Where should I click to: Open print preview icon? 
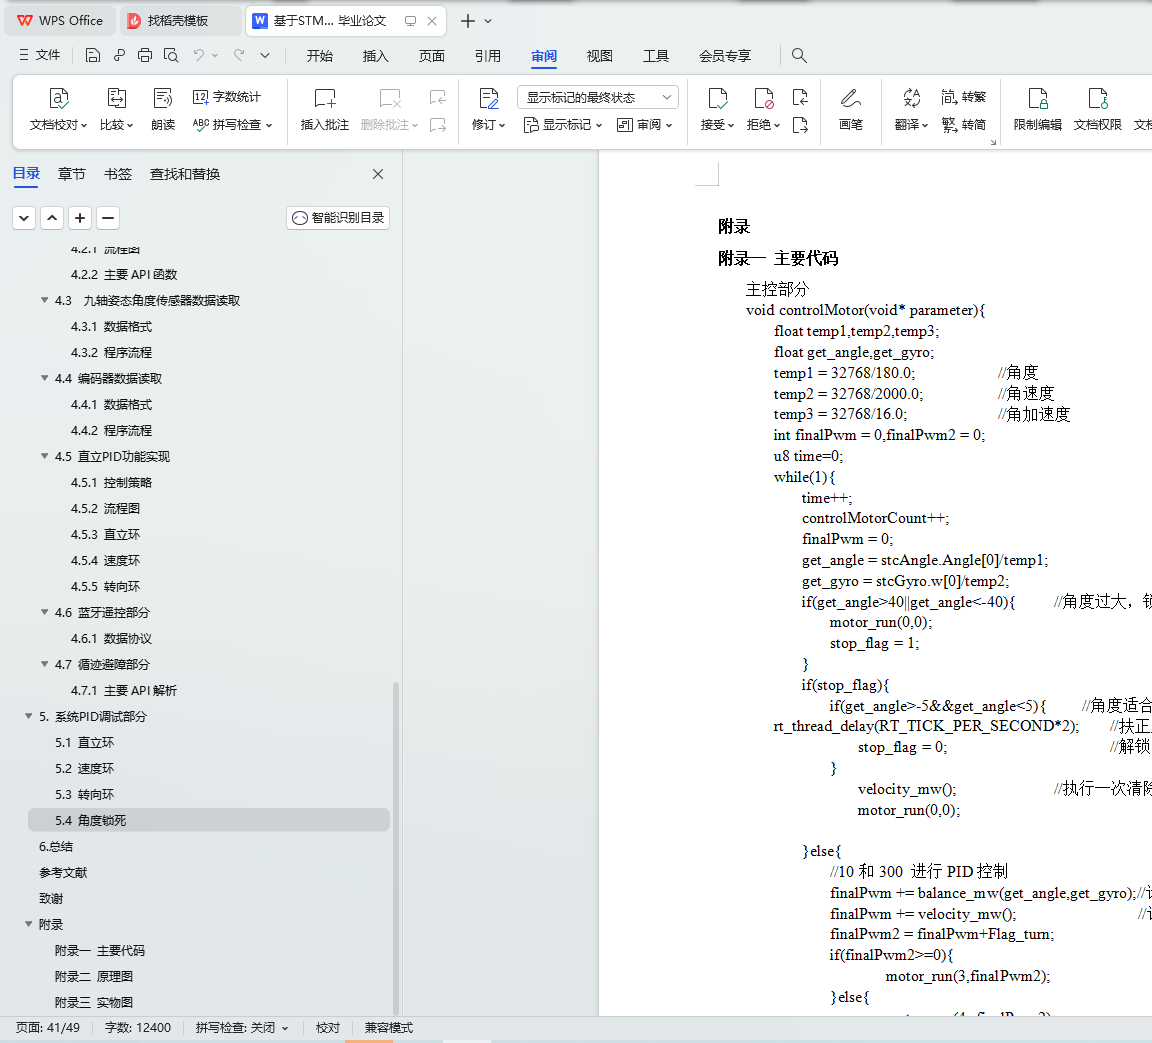[171, 55]
